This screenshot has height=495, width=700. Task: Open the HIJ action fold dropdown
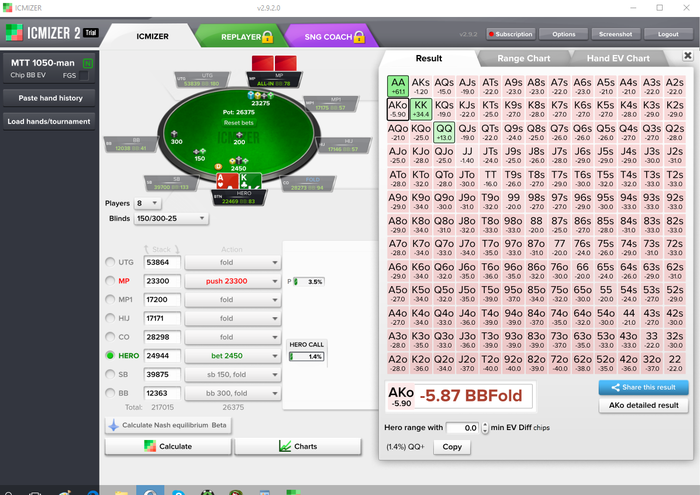click(233, 318)
